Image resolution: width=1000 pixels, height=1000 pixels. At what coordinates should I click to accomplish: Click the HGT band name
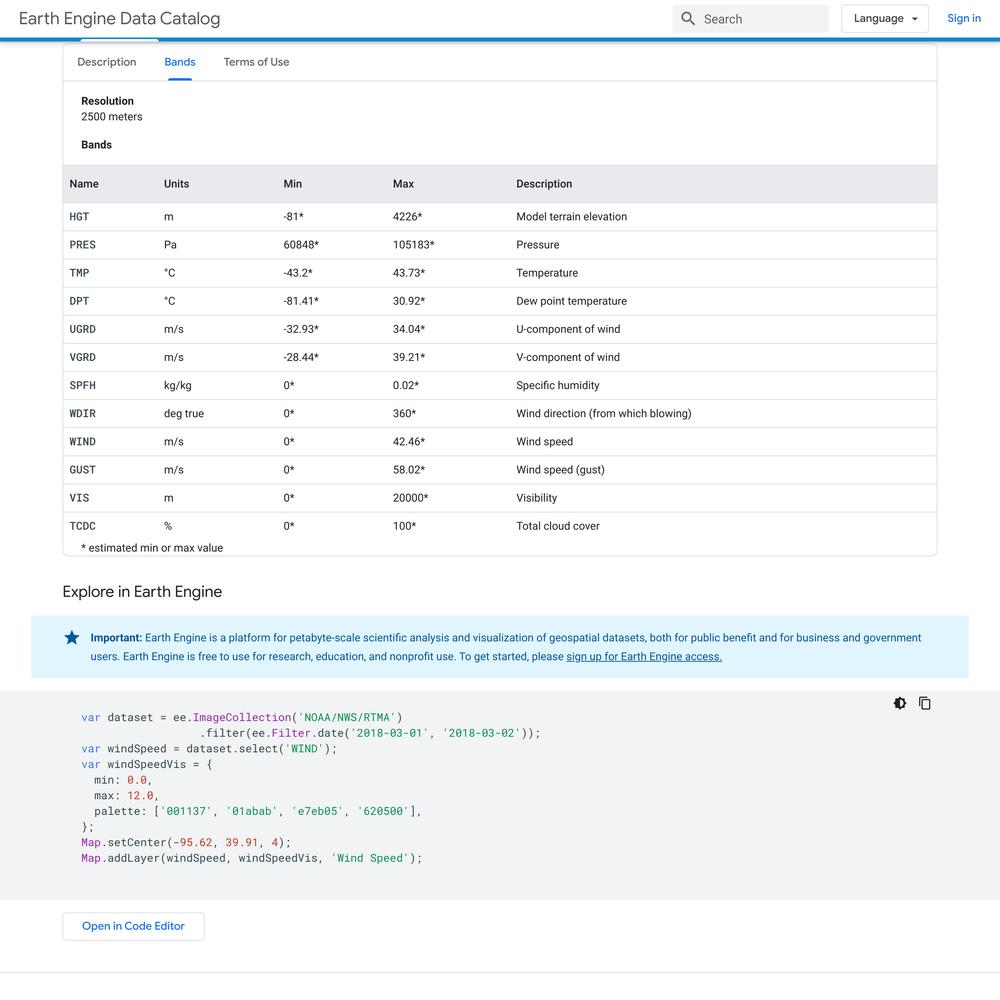coord(79,216)
